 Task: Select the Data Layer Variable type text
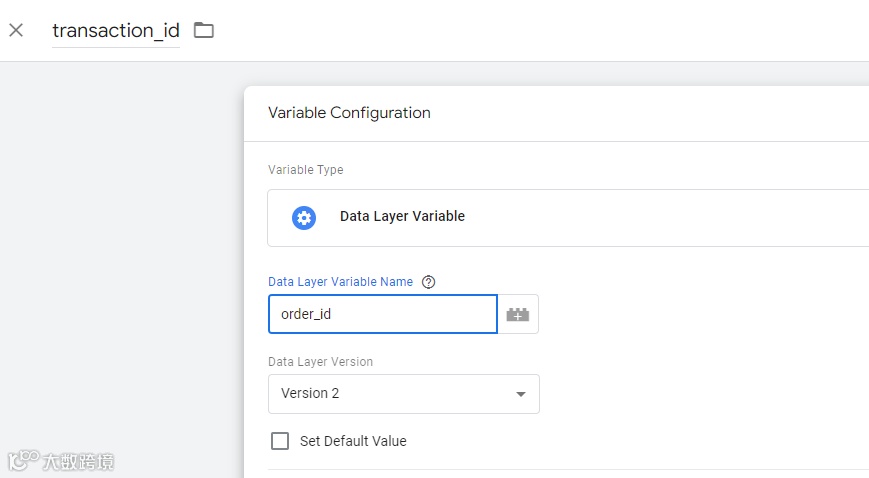(402, 216)
